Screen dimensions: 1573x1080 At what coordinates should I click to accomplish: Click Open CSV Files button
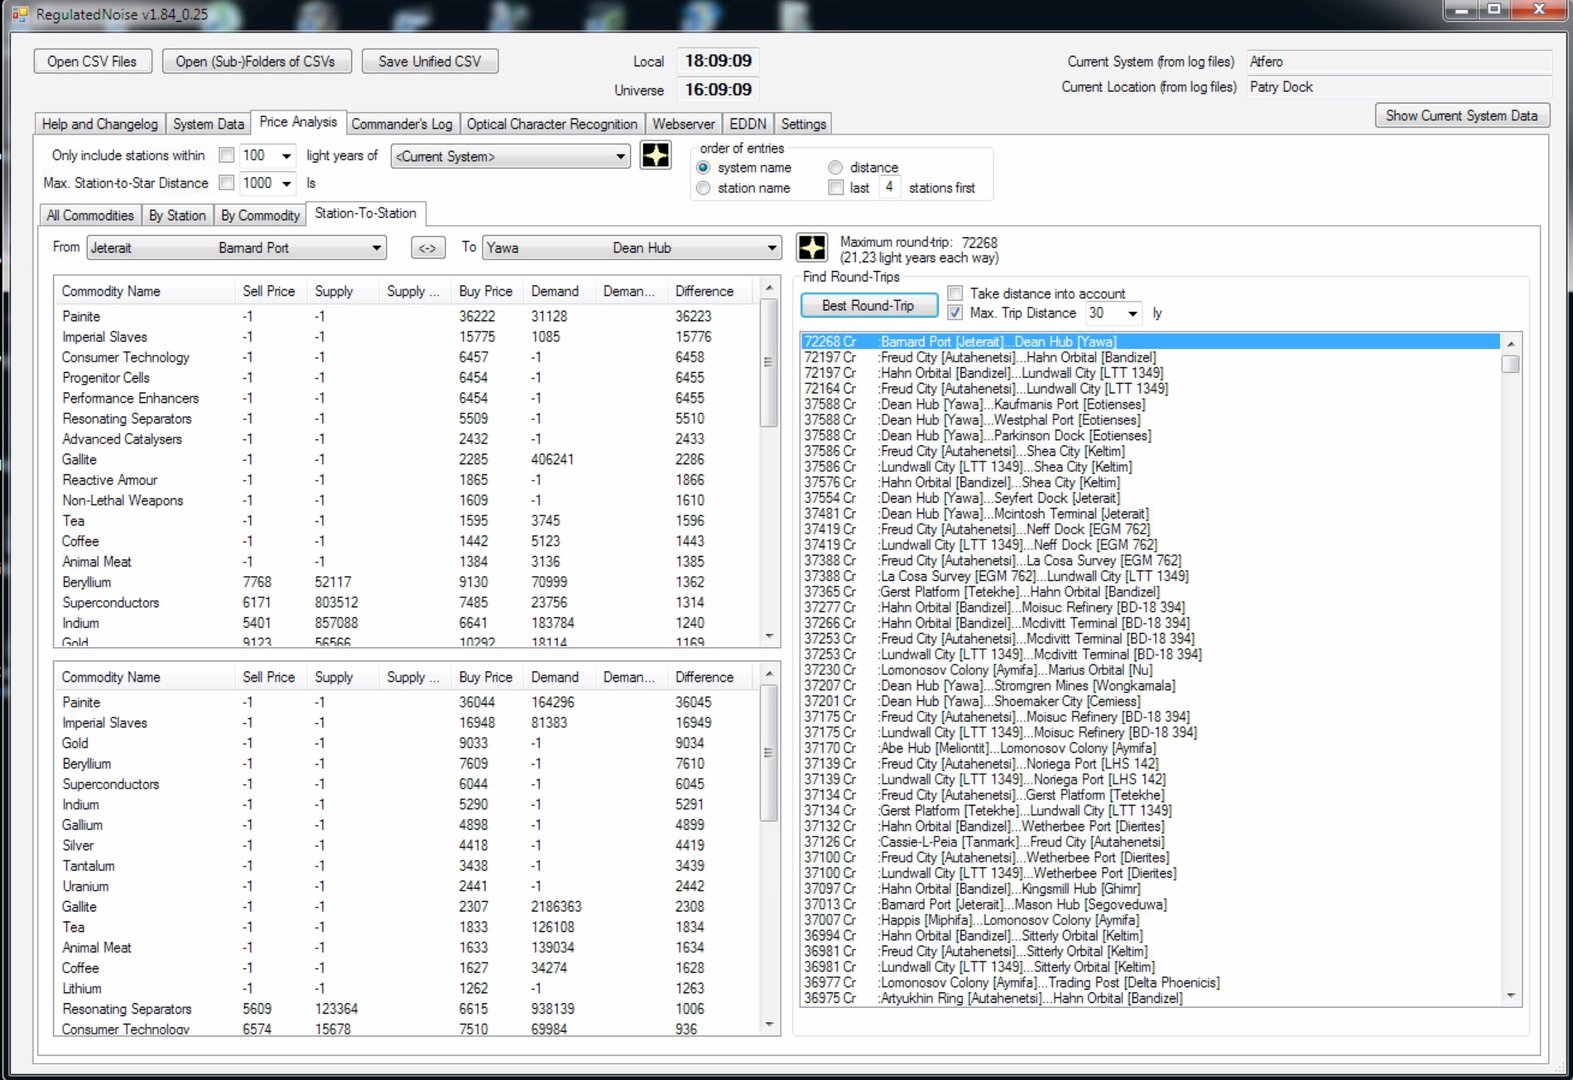tap(92, 62)
